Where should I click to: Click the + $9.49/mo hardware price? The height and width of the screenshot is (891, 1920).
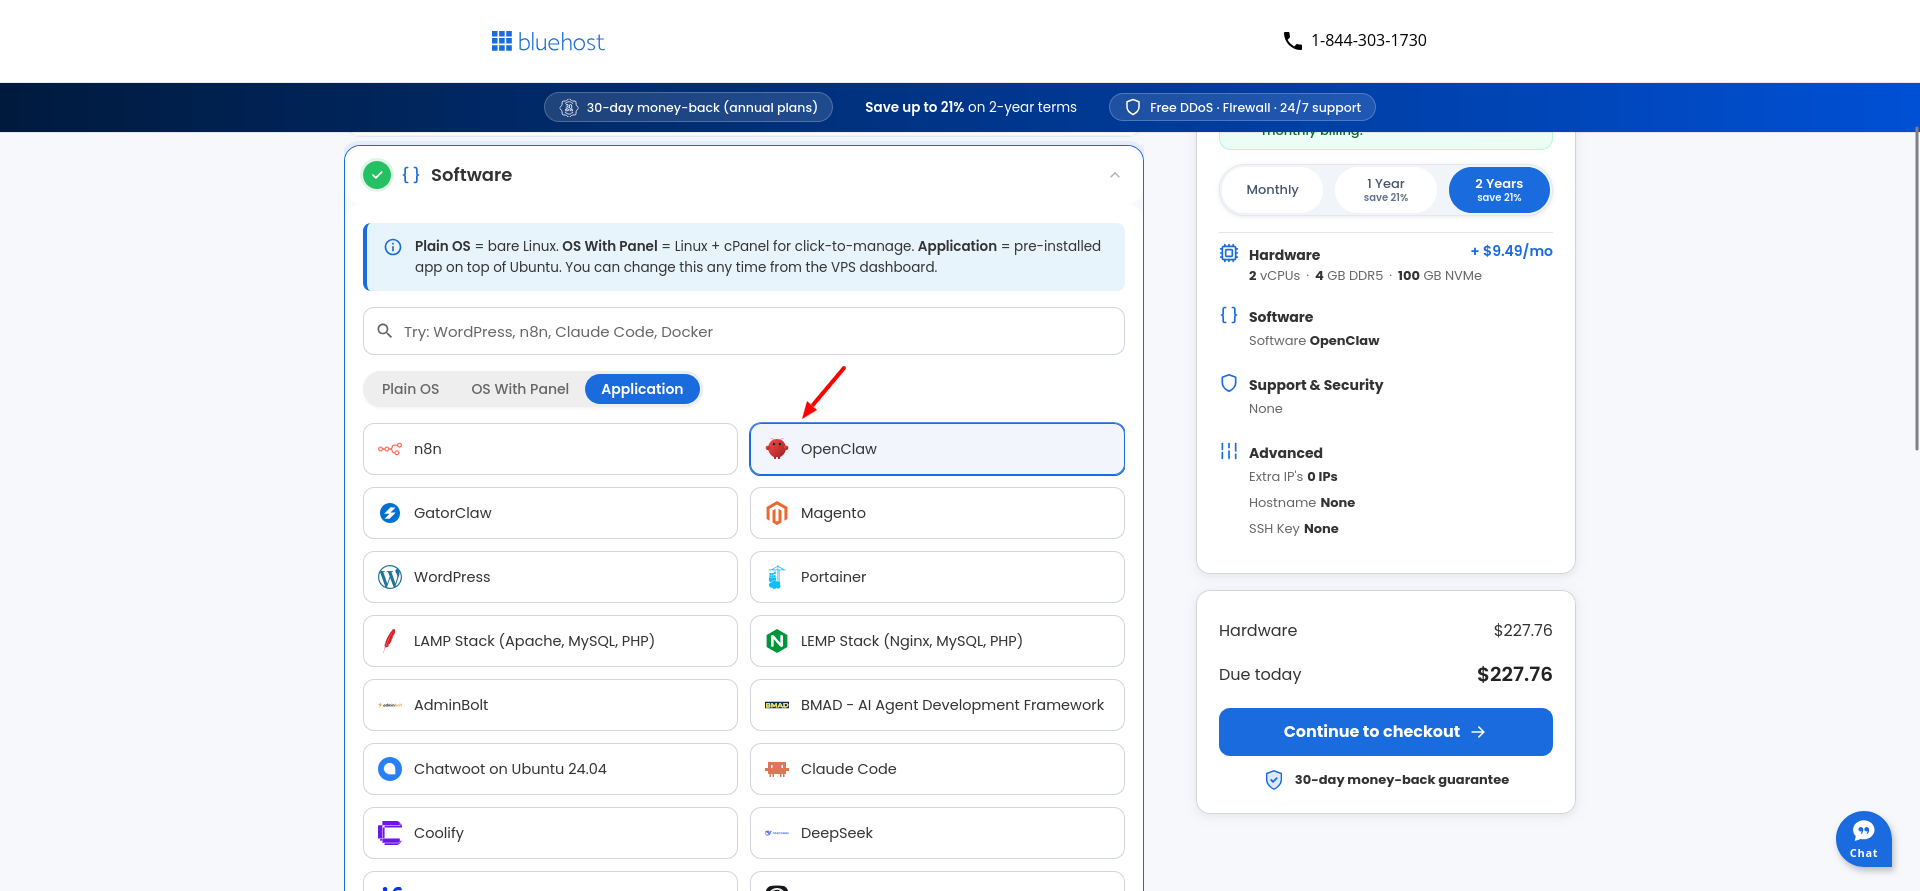(x=1511, y=251)
